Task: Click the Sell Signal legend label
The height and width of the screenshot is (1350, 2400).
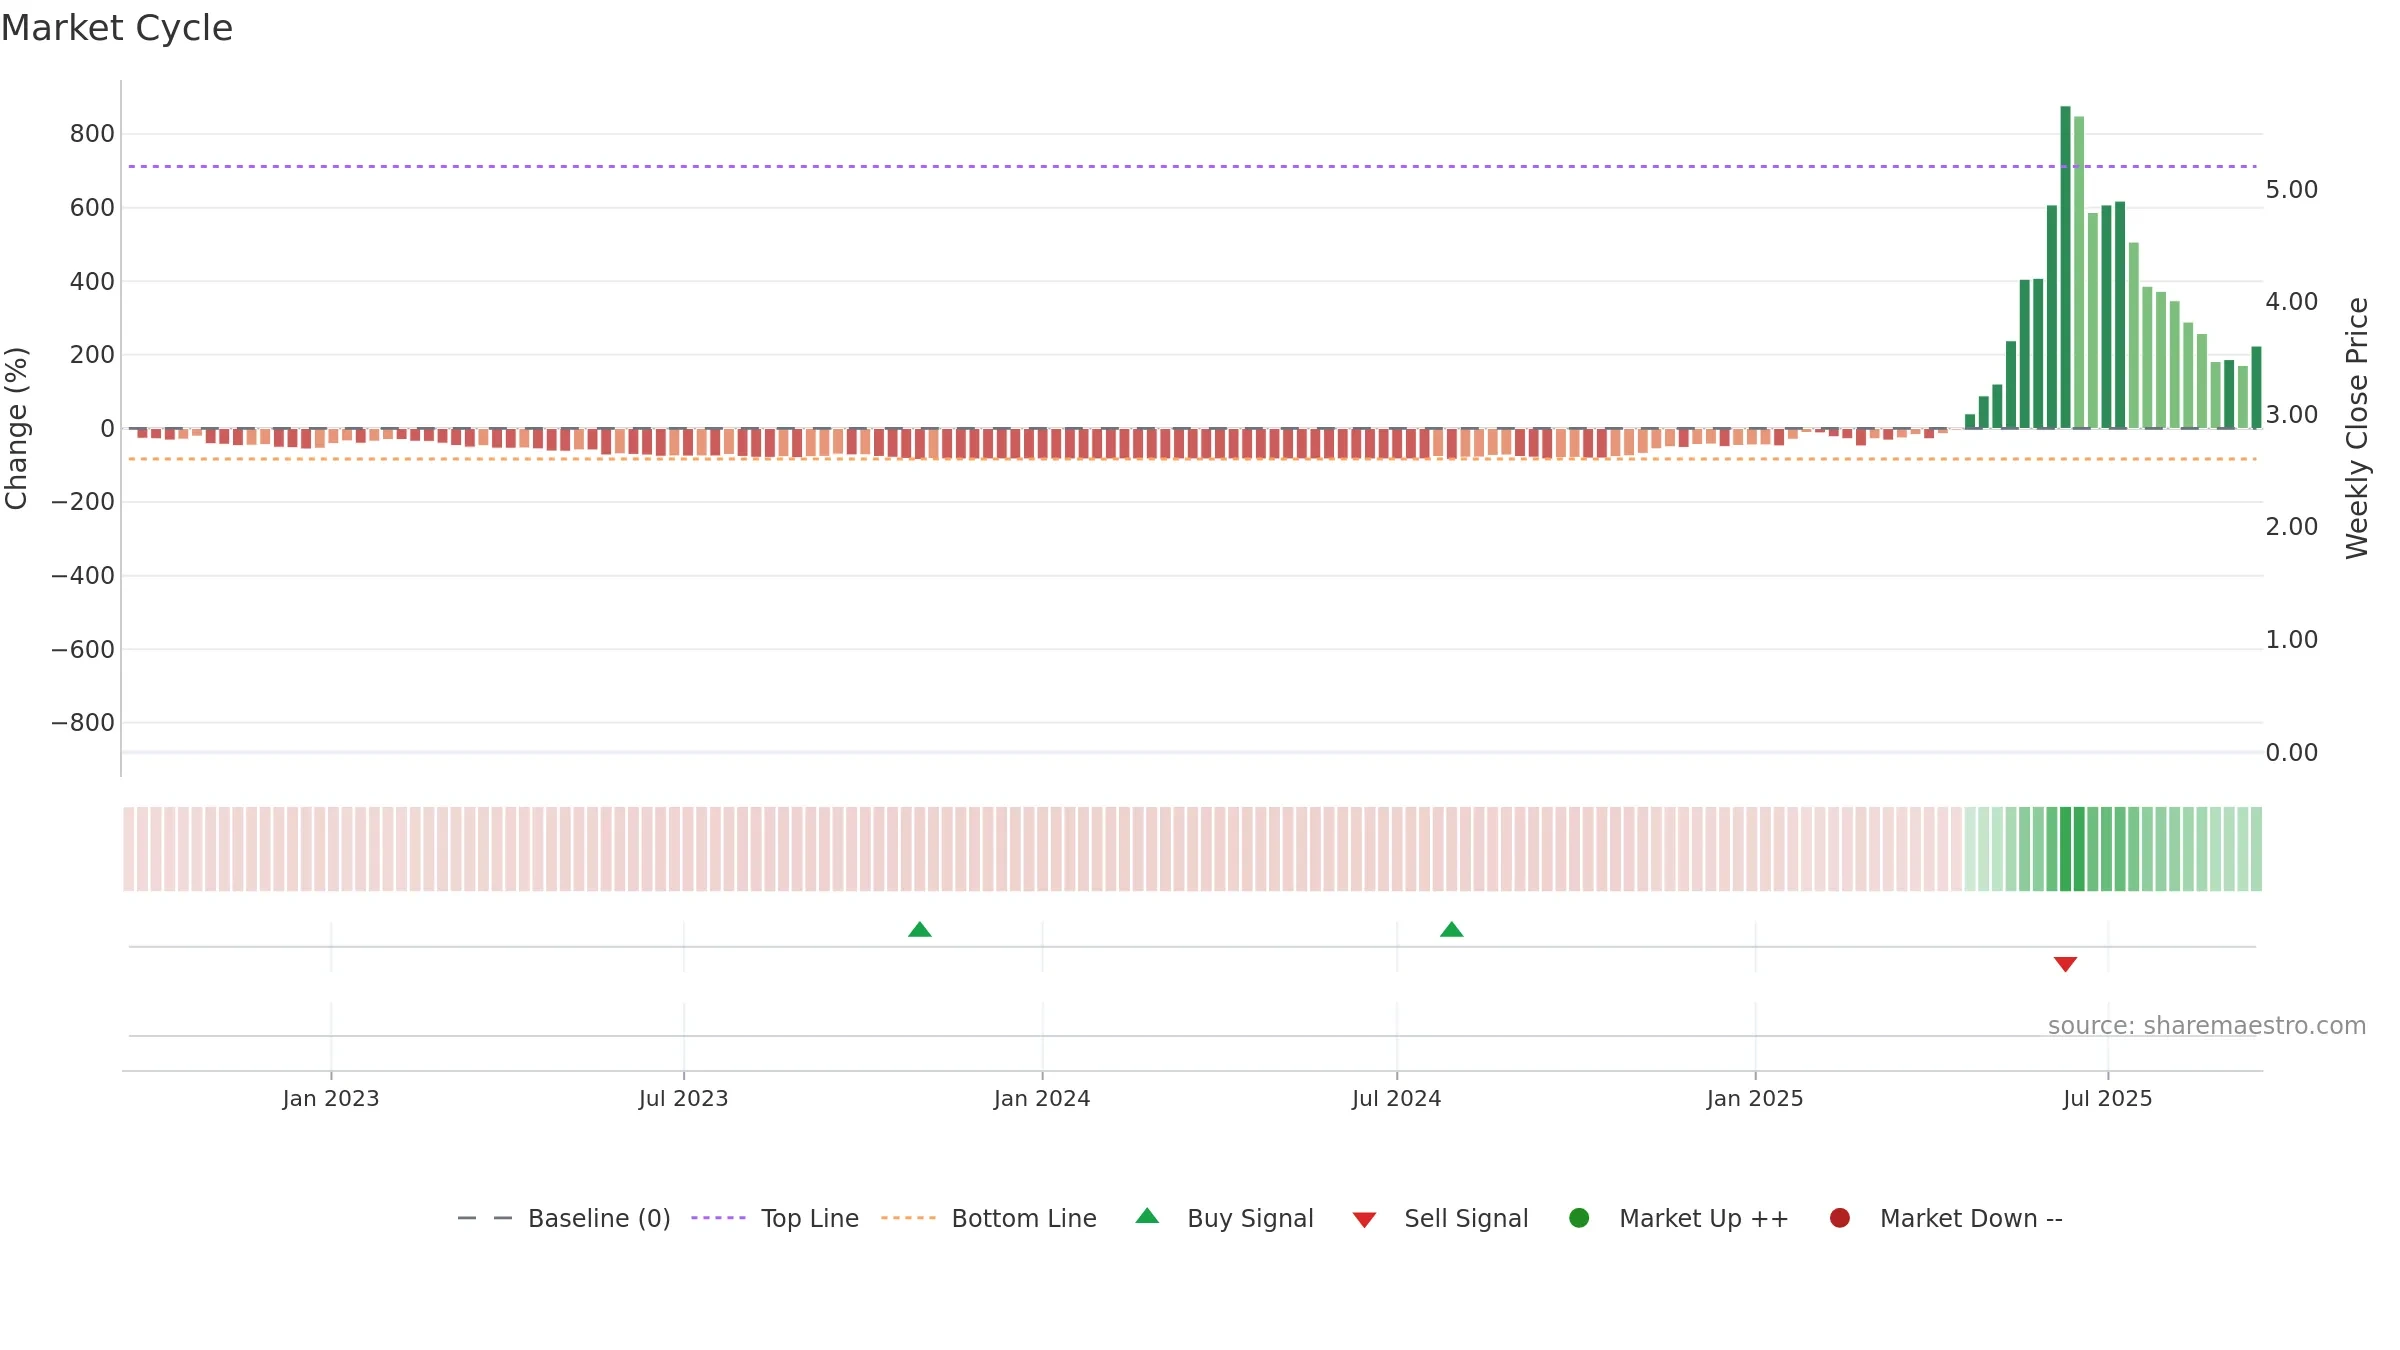Action: 1466,1218
